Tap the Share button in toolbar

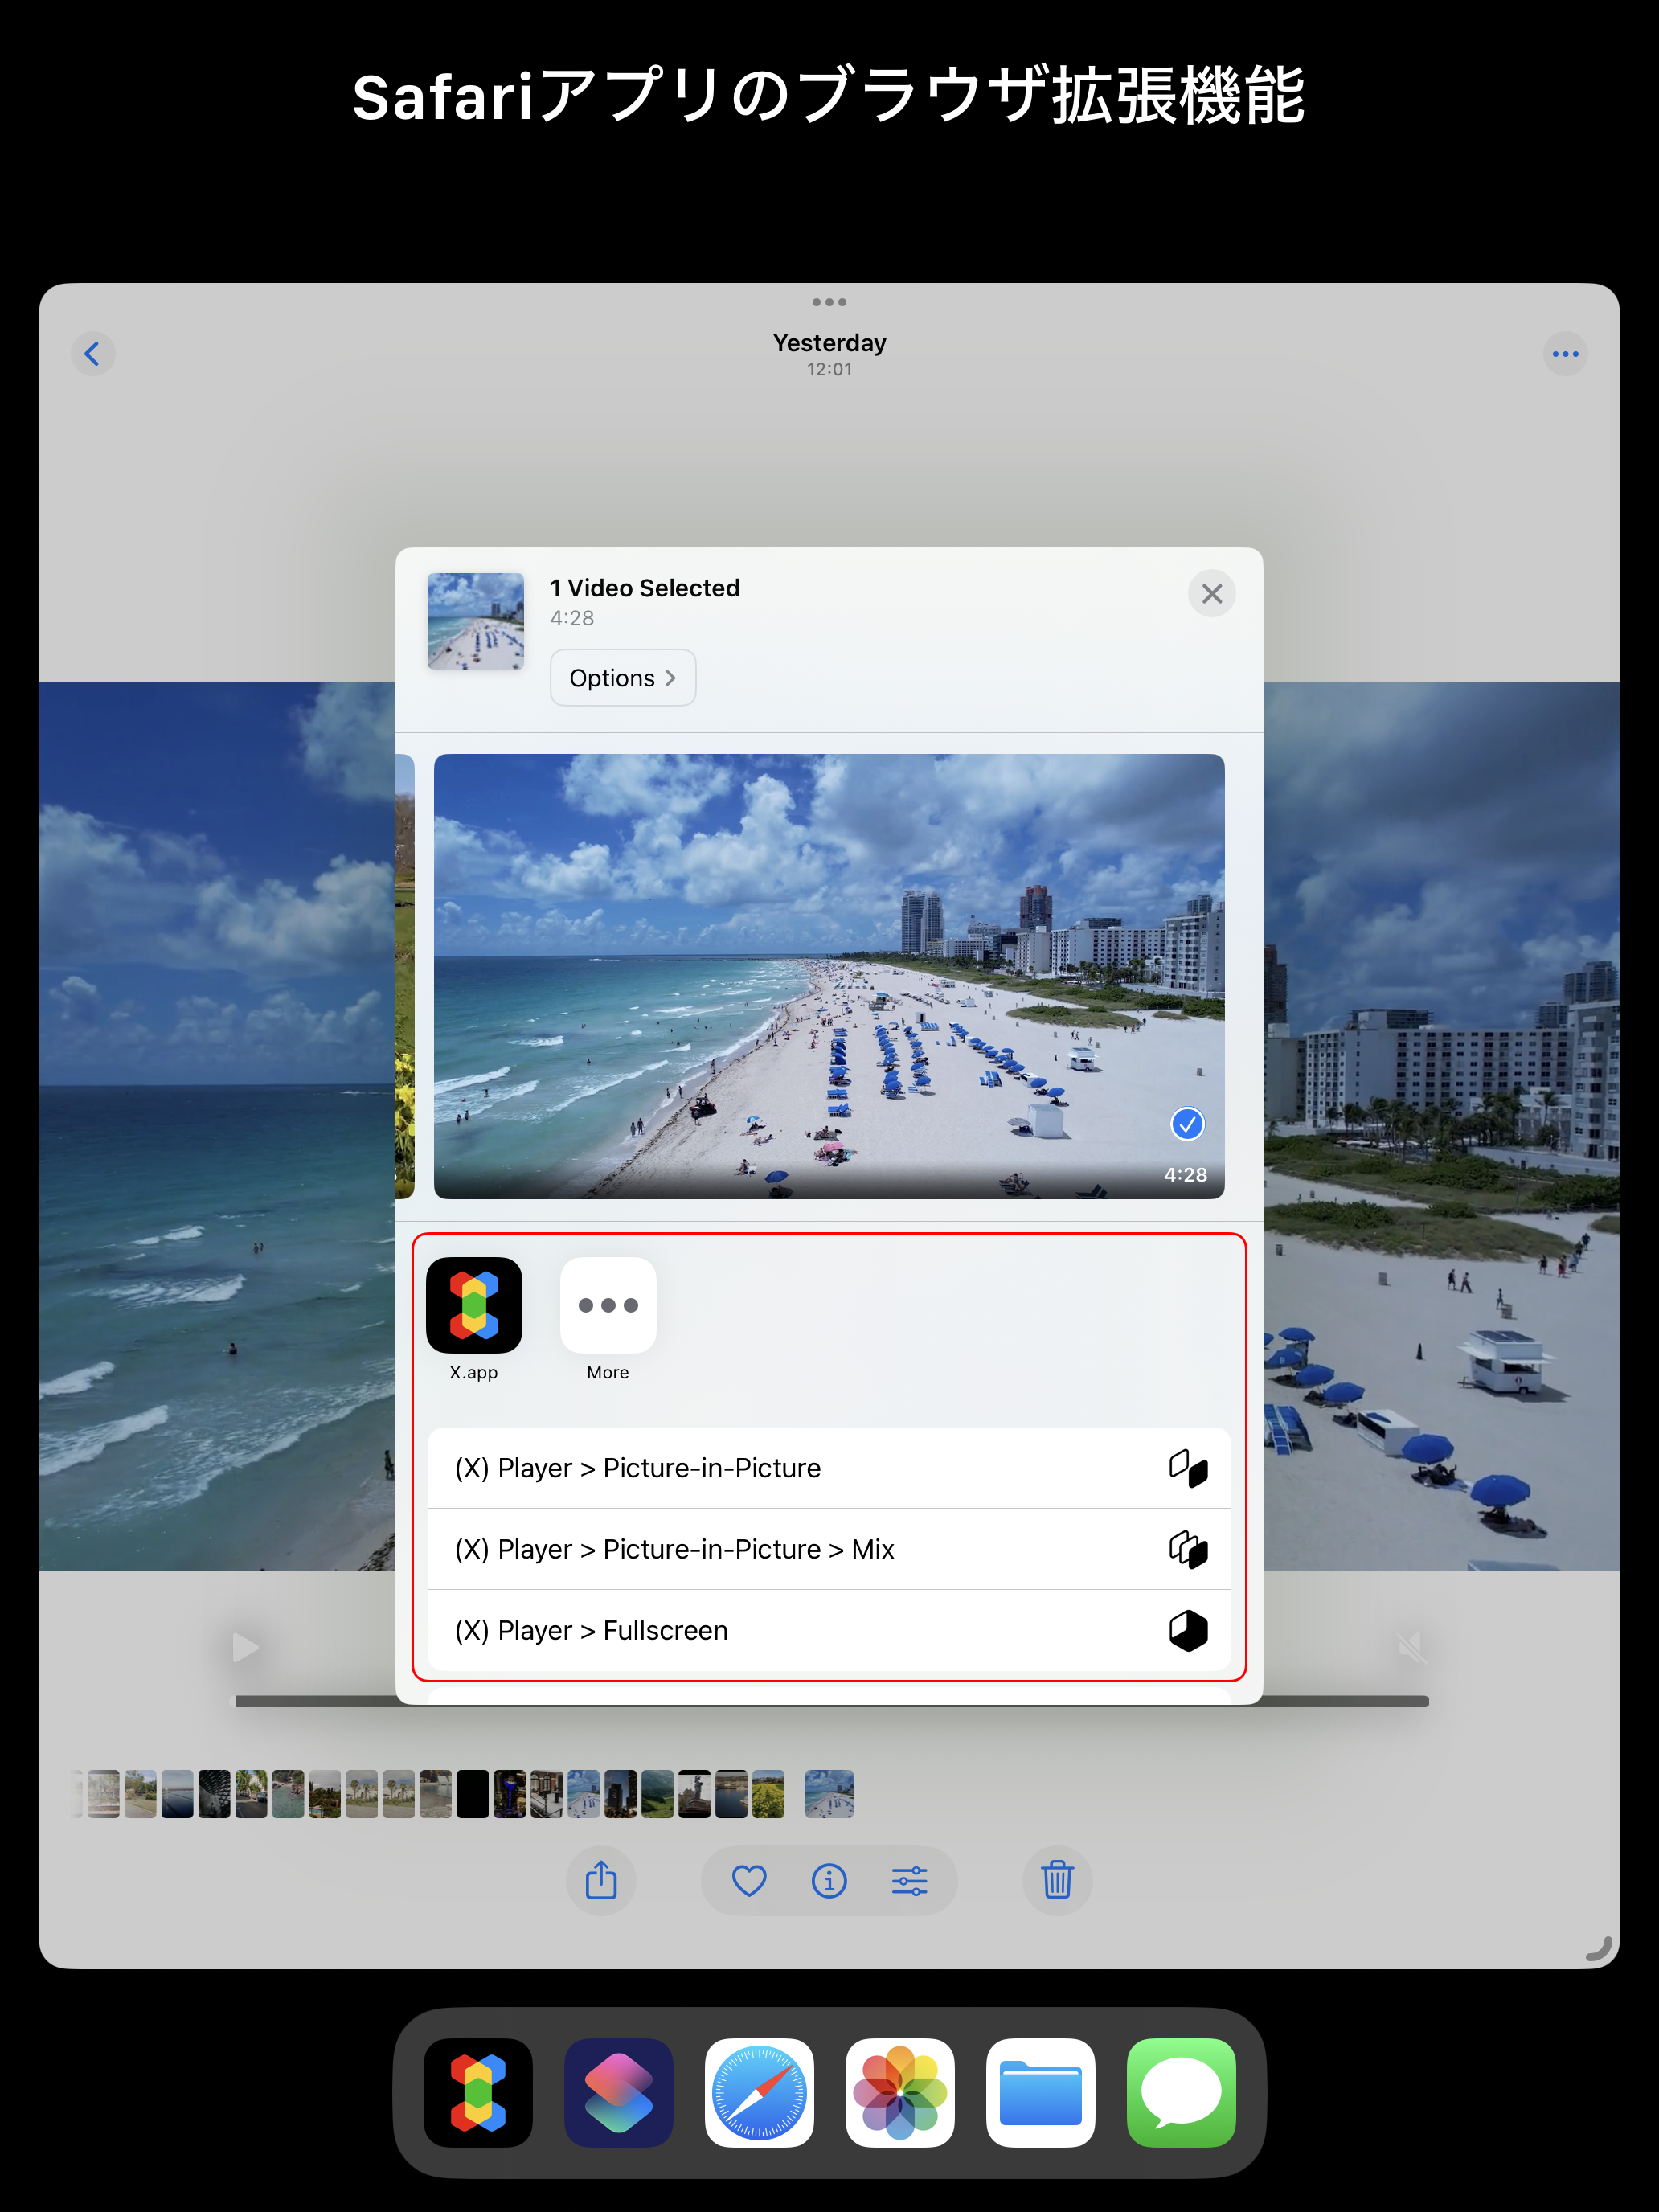601,1880
